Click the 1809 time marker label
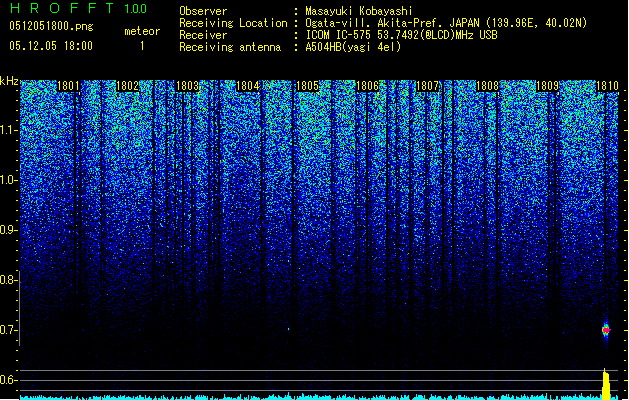This screenshot has height=400, width=629. point(547,86)
